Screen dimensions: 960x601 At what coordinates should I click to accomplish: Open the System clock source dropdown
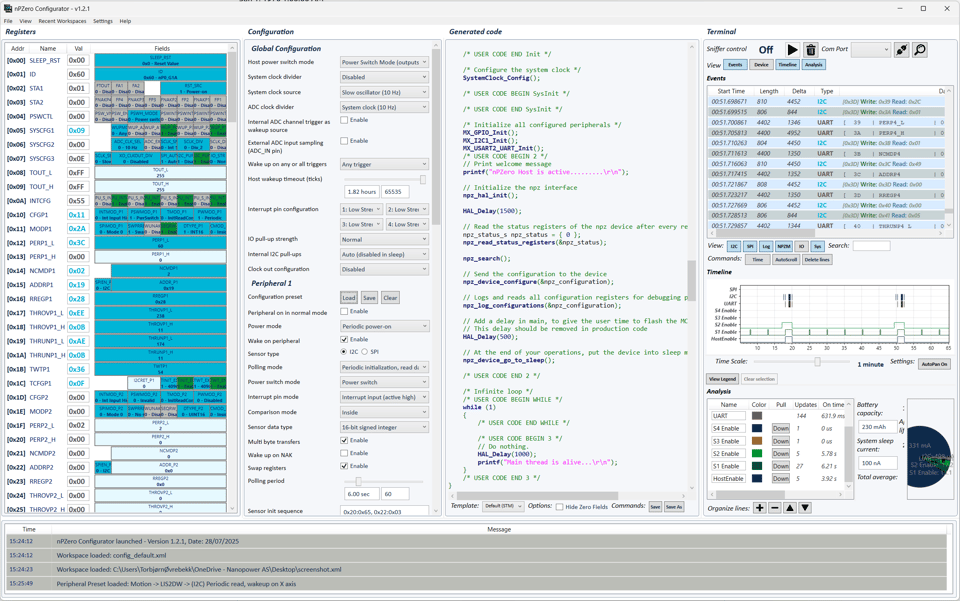pyautogui.click(x=384, y=92)
